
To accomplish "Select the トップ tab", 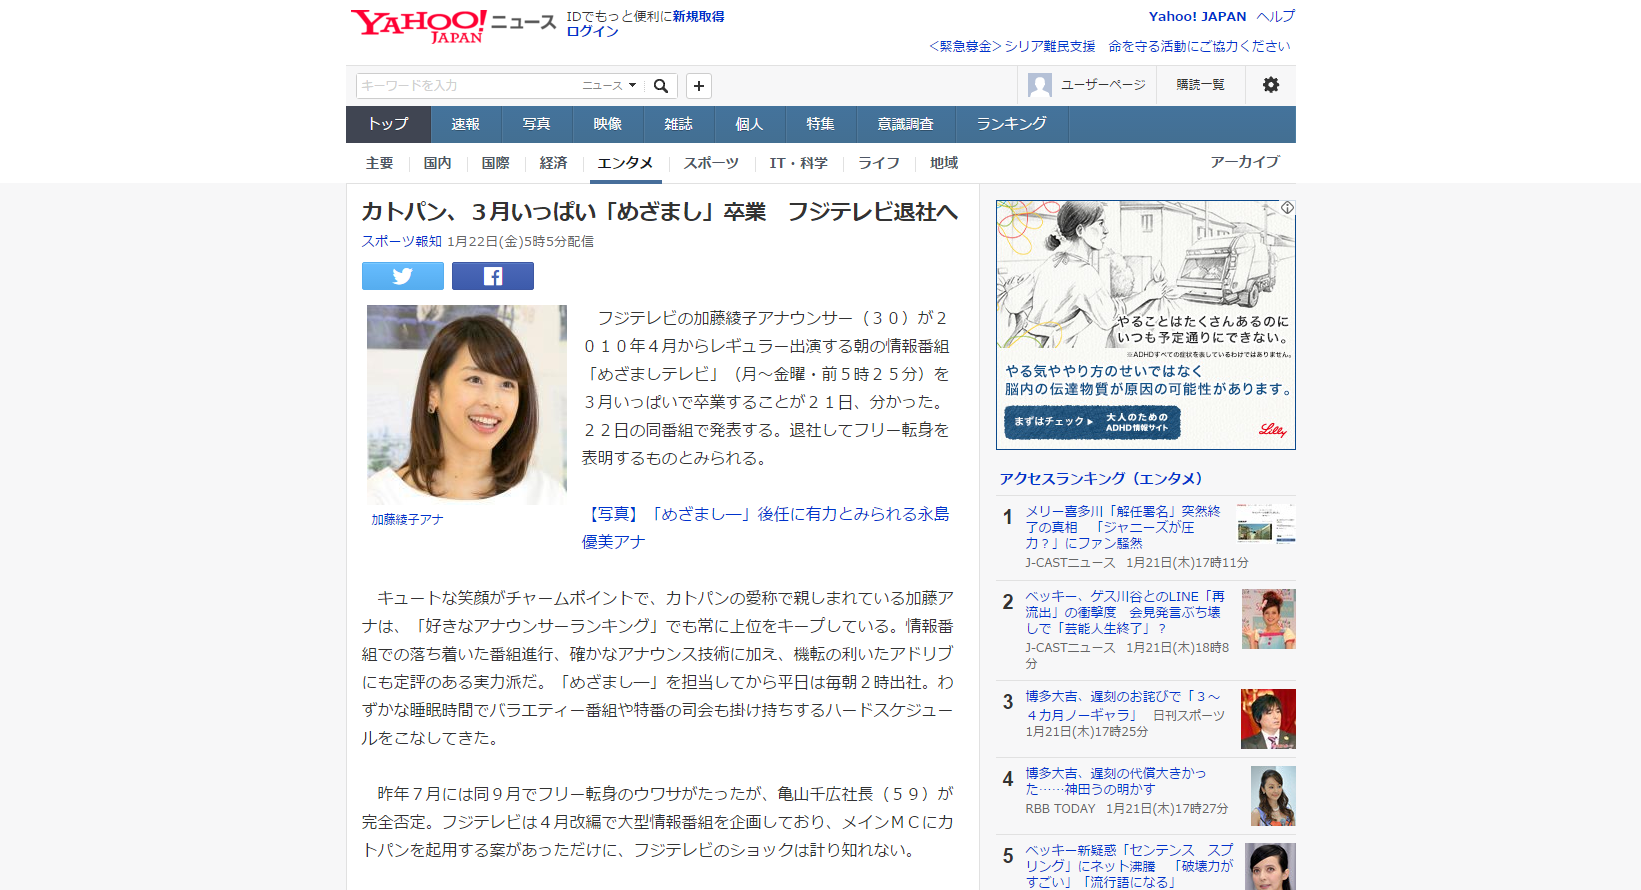I will click(388, 124).
